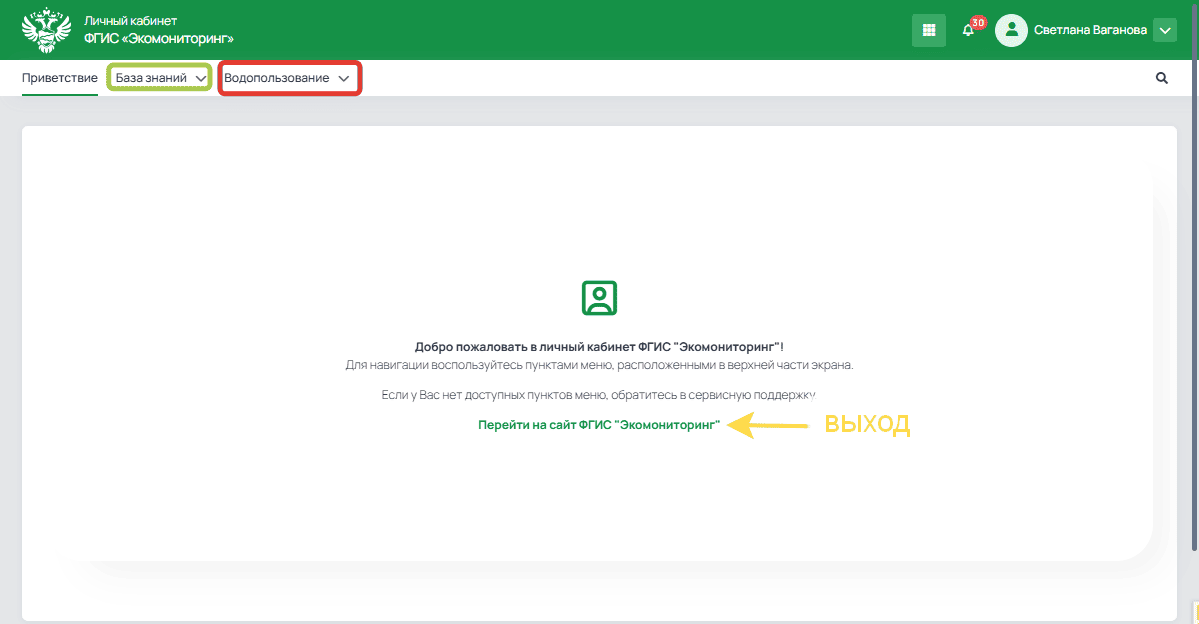
Task: Open the База знаний menu item
Action: (151, 78)
